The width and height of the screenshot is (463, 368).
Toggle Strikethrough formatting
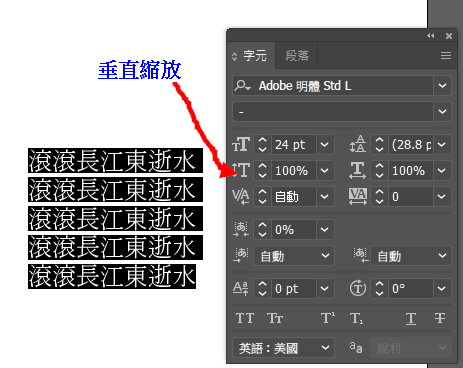(440, 318)
